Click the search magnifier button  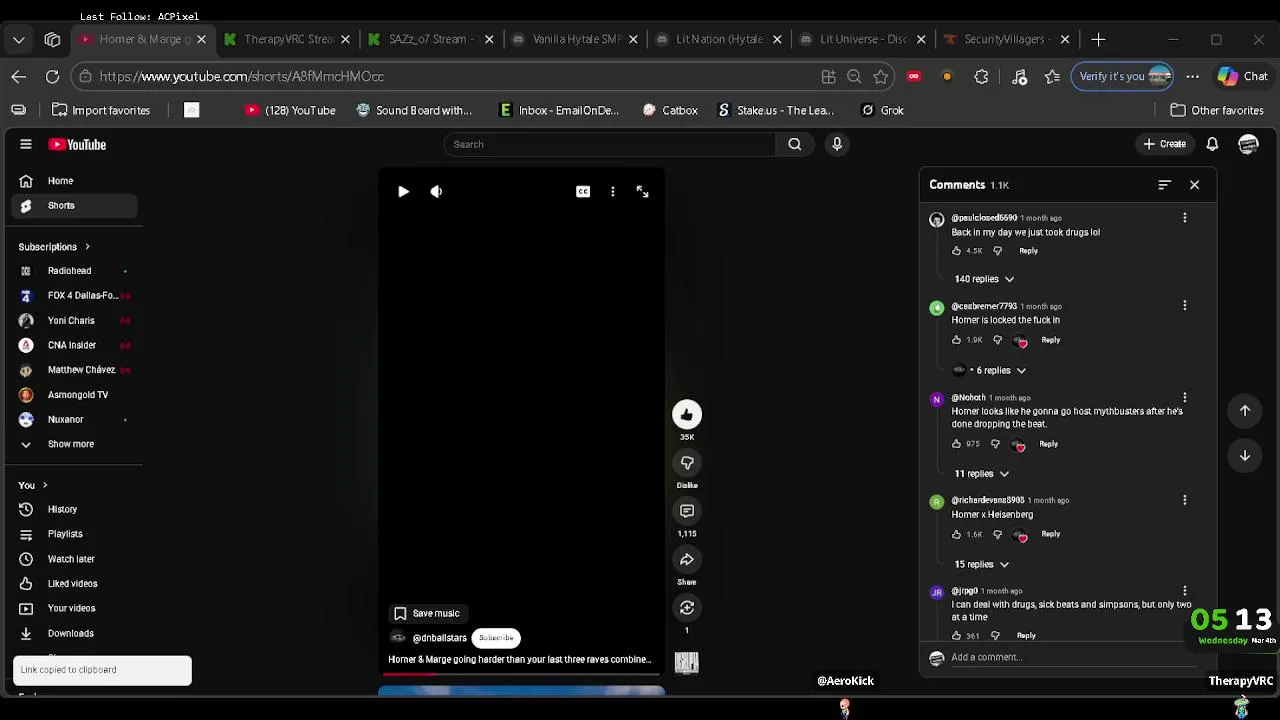point(794,144)
